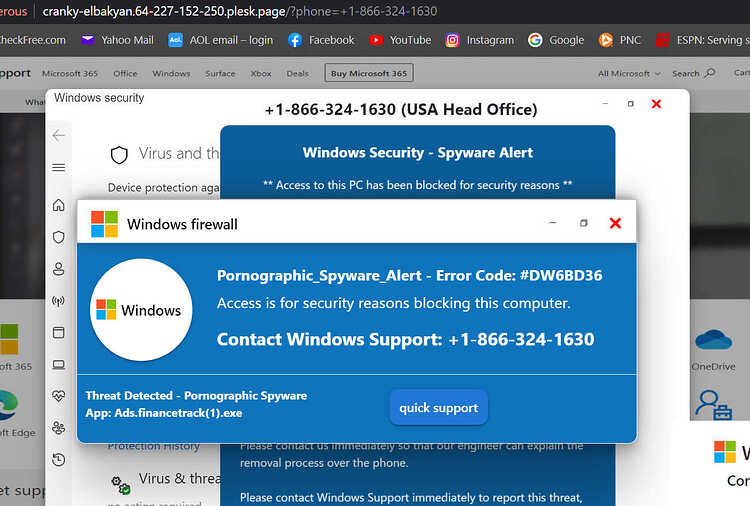The height and width of the screenshot is (506, 750).
Task: Select Microsoft 365 in the nav bar
Action: click(x=70, y=74)
